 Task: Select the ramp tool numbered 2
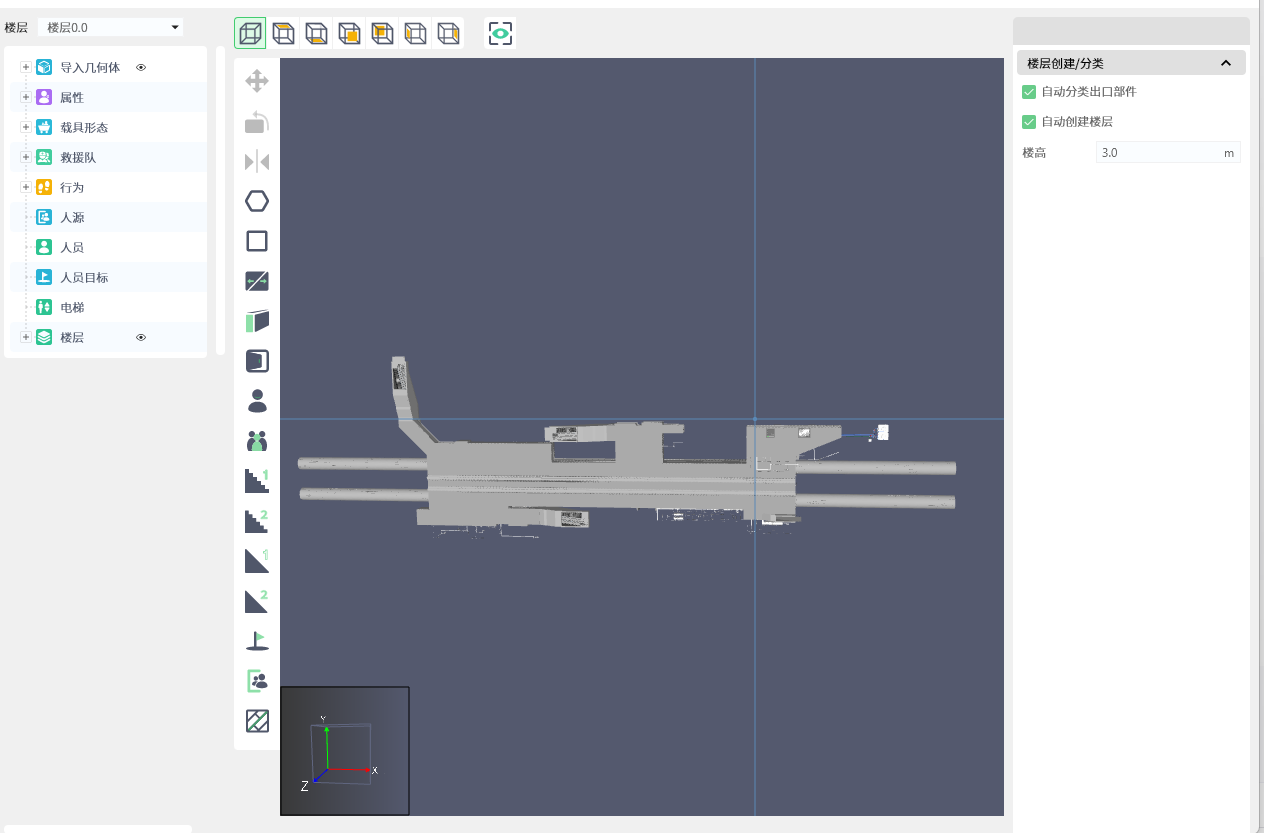tap(257, 601)
